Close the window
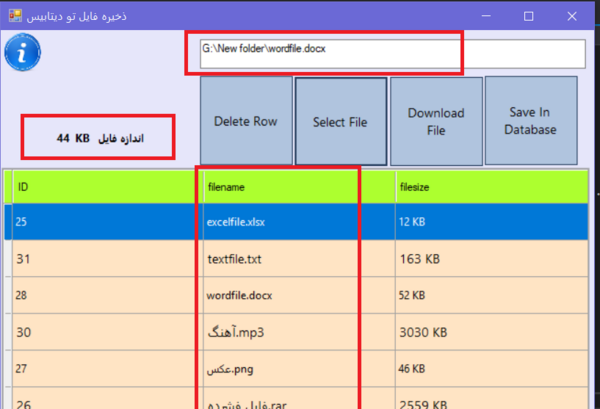Screen dimensions: 600x409 (572, 16)
